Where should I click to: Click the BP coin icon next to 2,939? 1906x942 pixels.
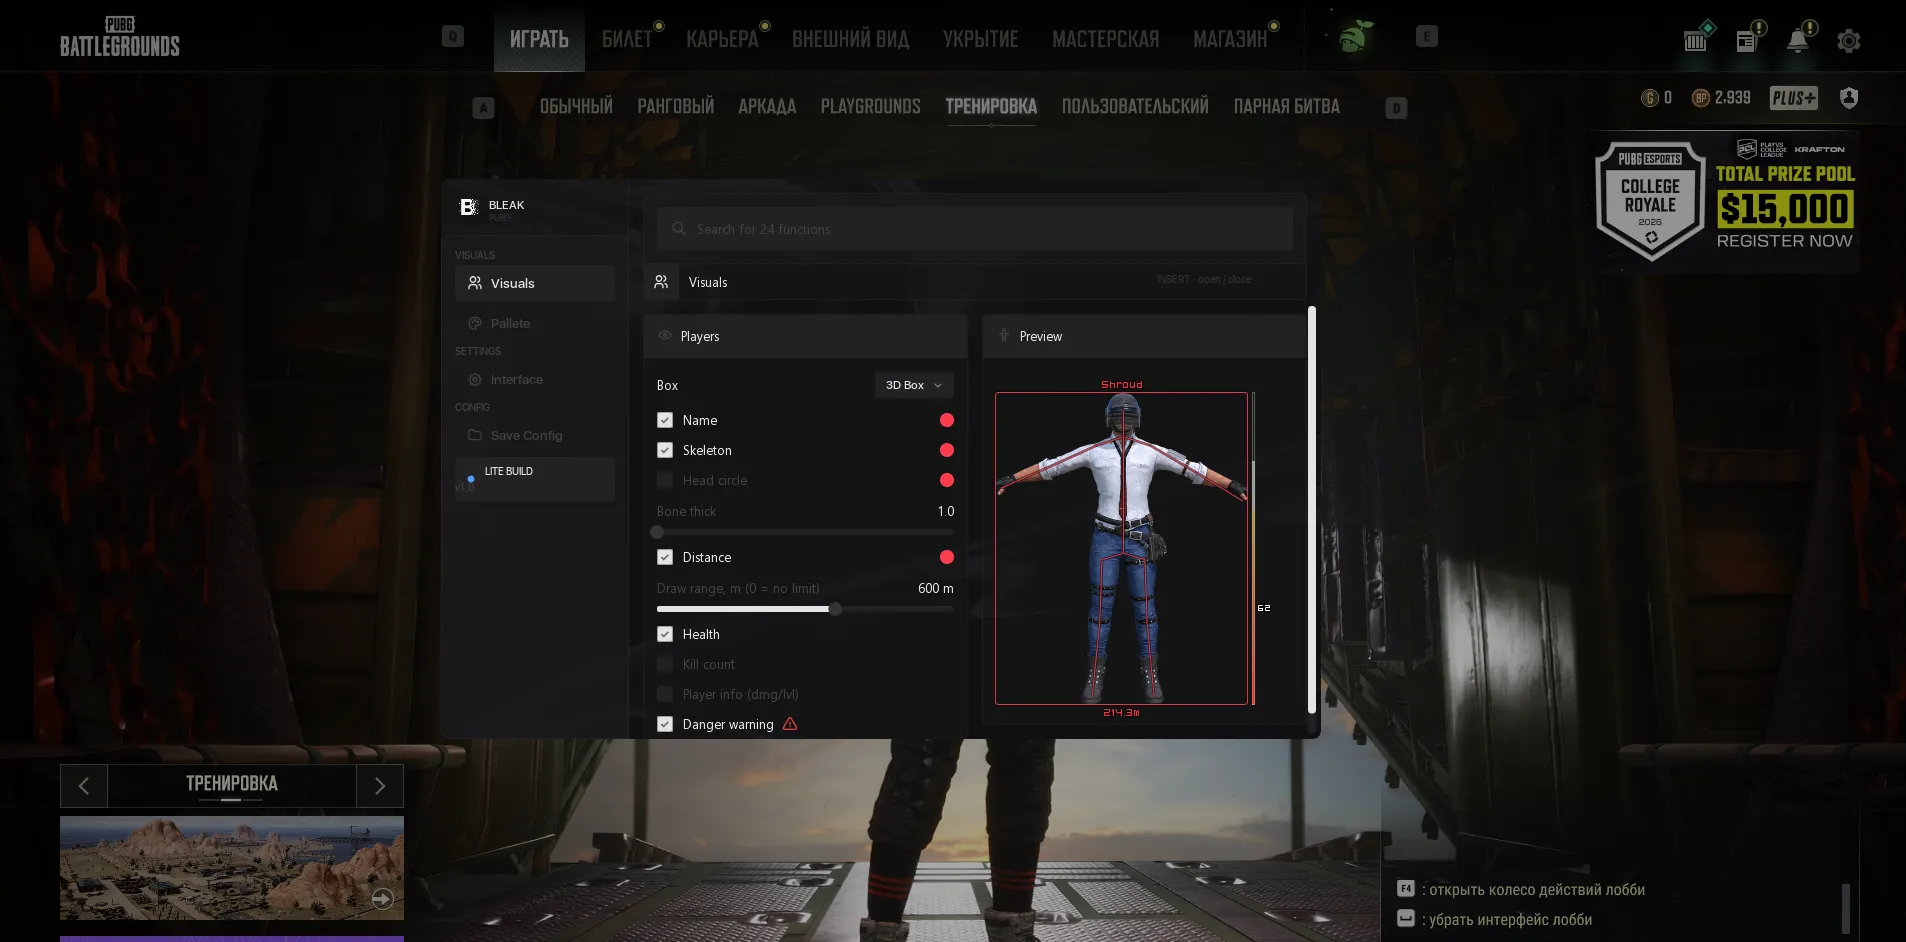(x=1700, y=98)
